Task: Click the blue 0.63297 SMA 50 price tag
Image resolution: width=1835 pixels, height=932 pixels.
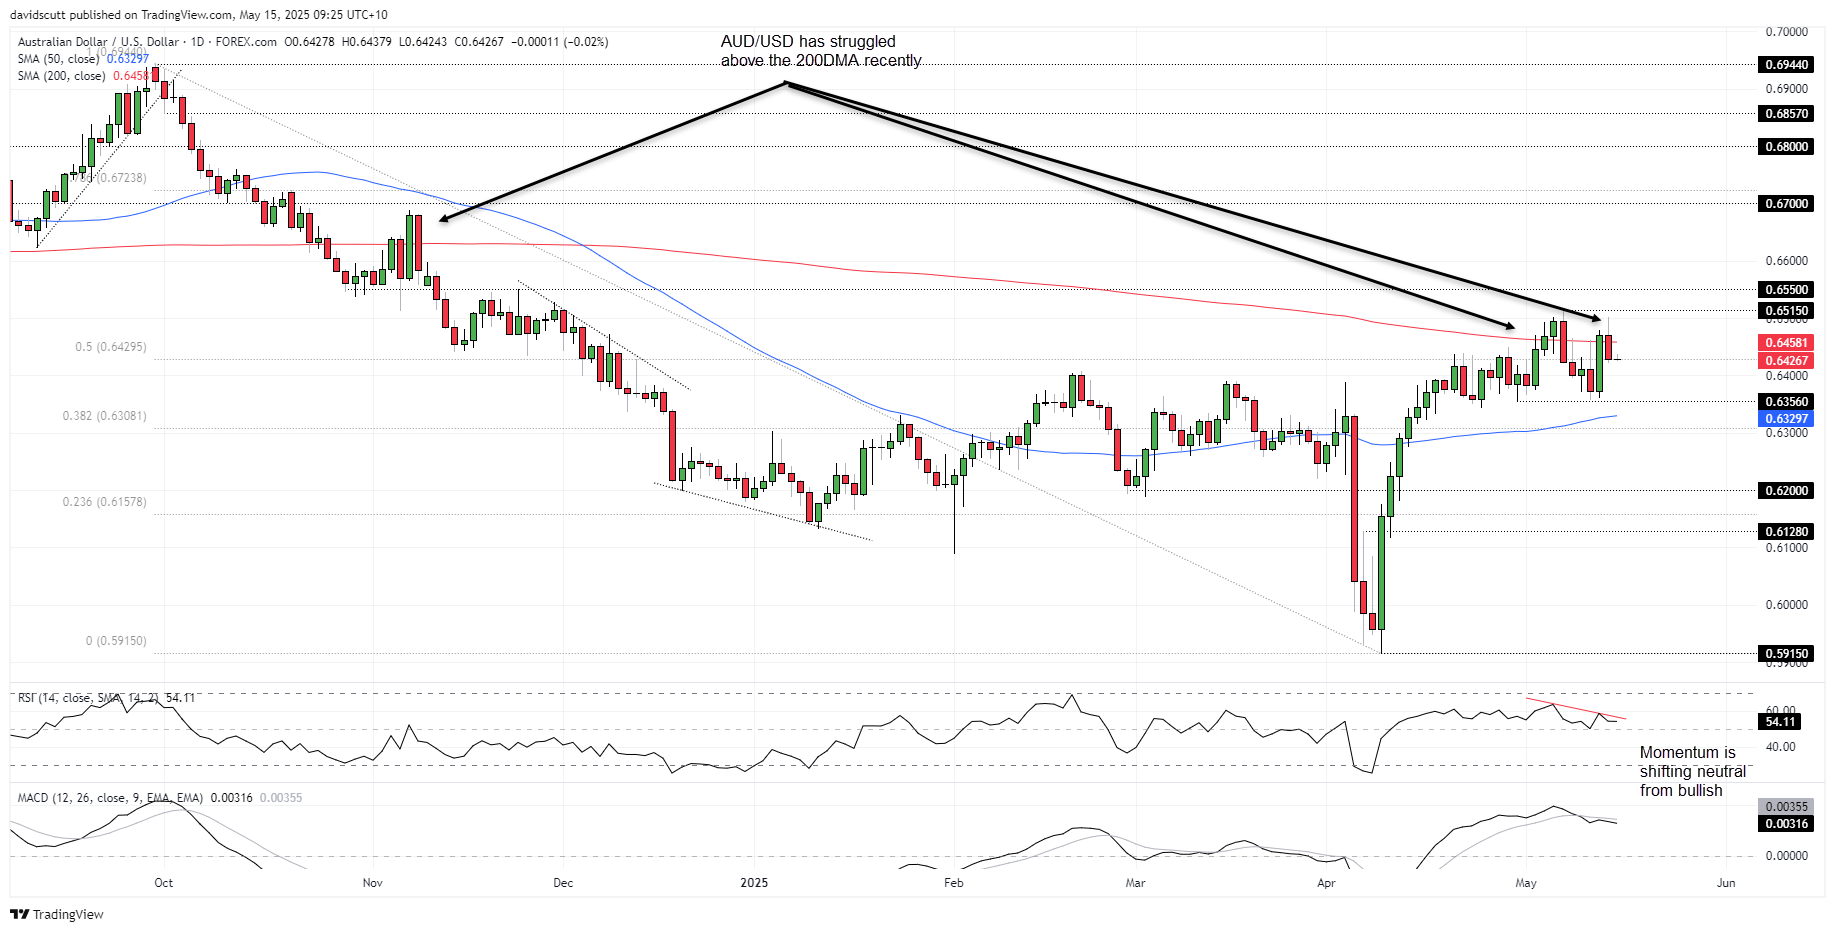Action: point(1786,419)
